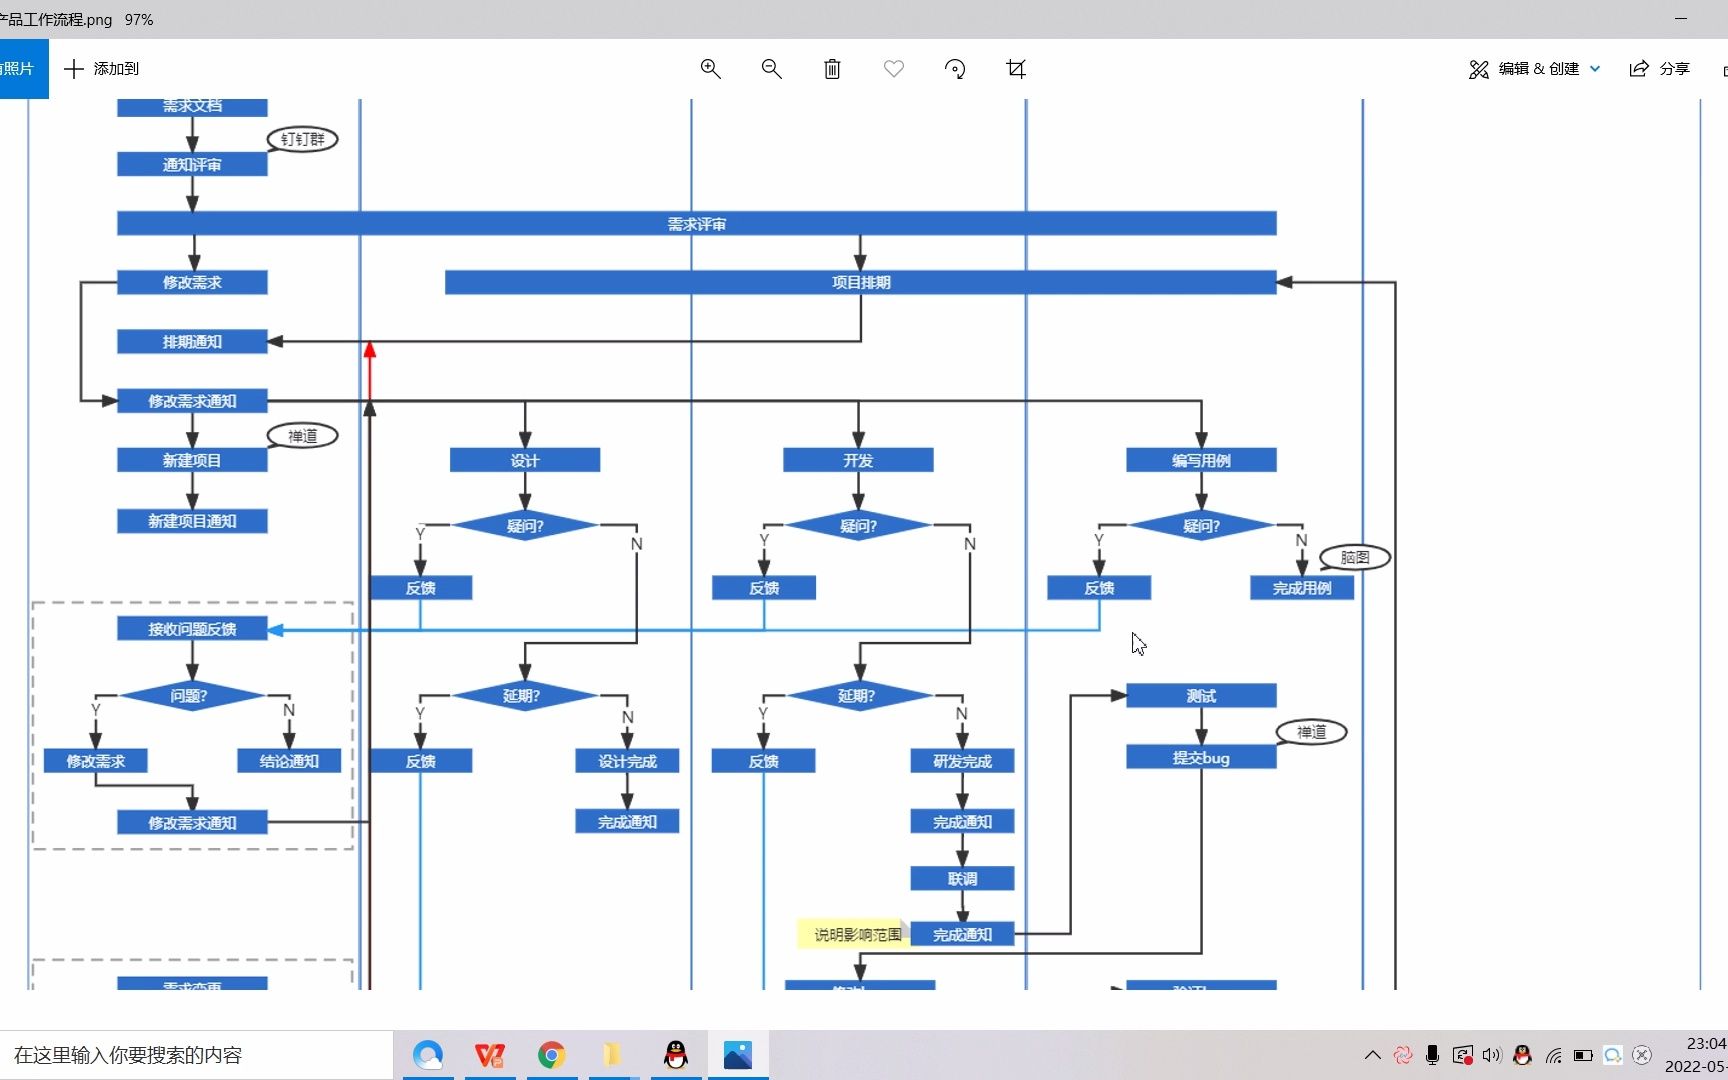Click the 分享 share button

tap(1660, 69)
